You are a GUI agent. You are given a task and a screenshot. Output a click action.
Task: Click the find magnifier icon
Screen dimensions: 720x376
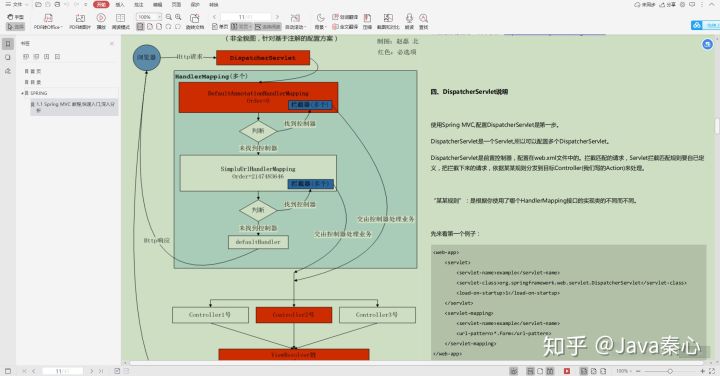click(x=423, y=21)
